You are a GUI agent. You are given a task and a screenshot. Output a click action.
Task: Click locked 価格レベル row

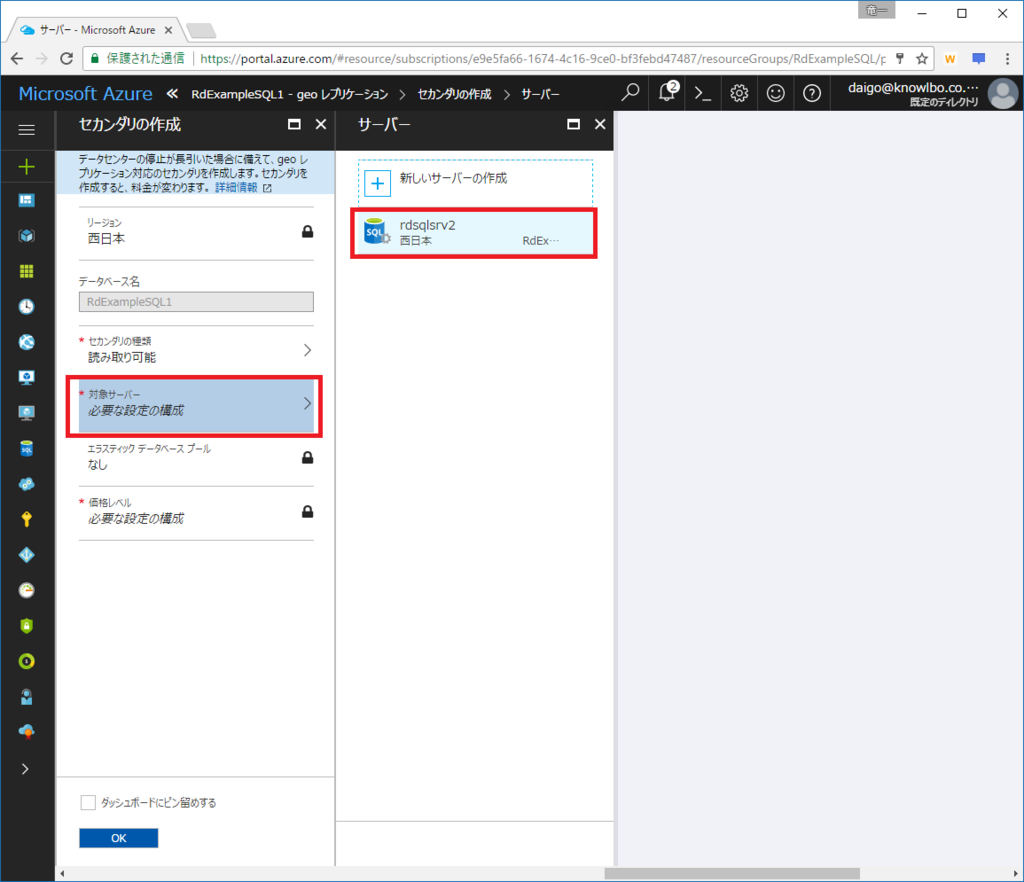(196, 512)
